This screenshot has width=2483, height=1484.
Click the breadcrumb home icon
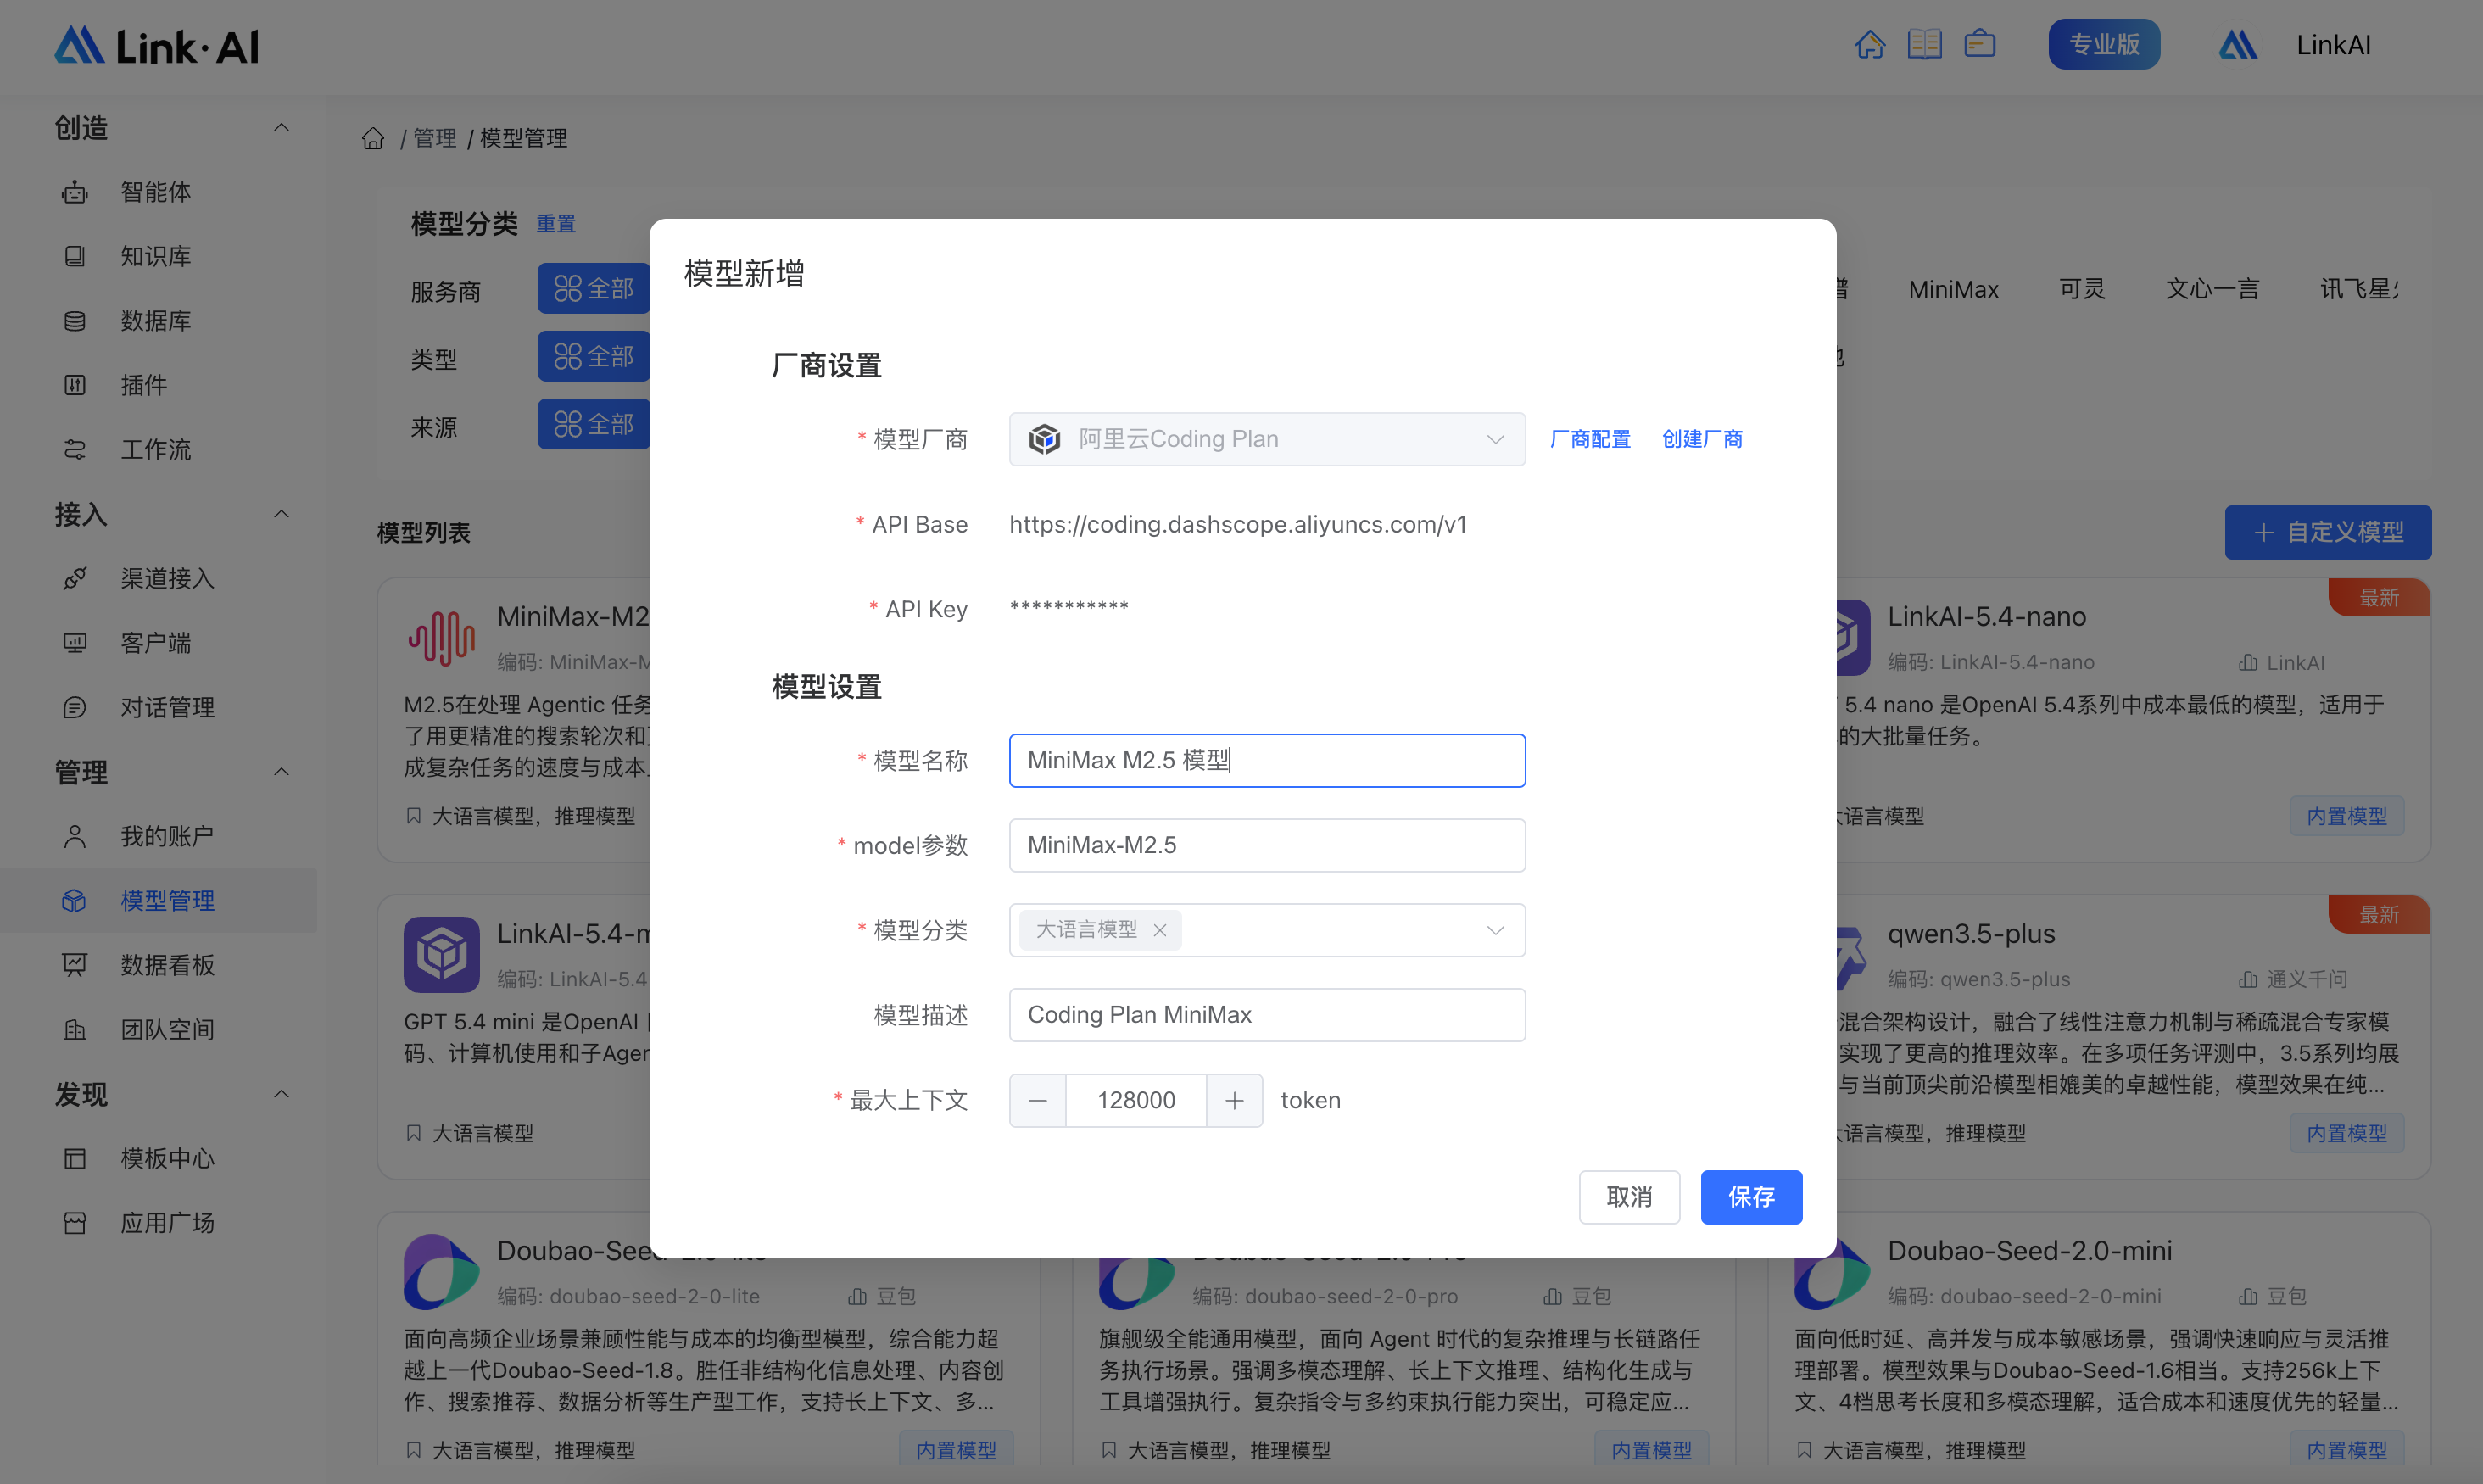pos(373,138)
